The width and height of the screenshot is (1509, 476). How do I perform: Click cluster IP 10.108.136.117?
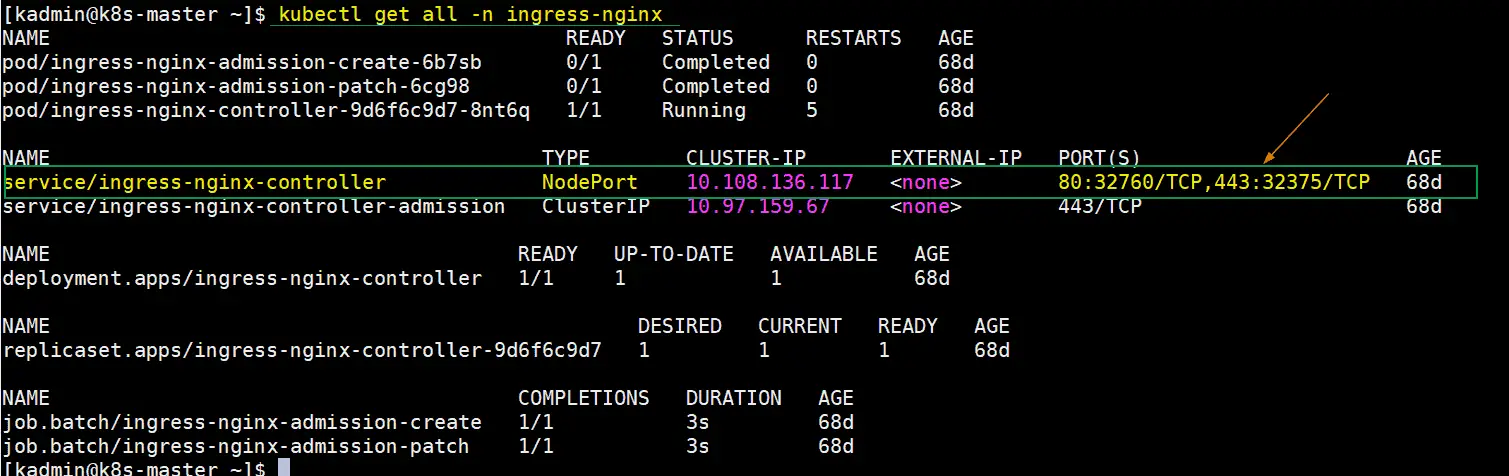click(770, 182)
